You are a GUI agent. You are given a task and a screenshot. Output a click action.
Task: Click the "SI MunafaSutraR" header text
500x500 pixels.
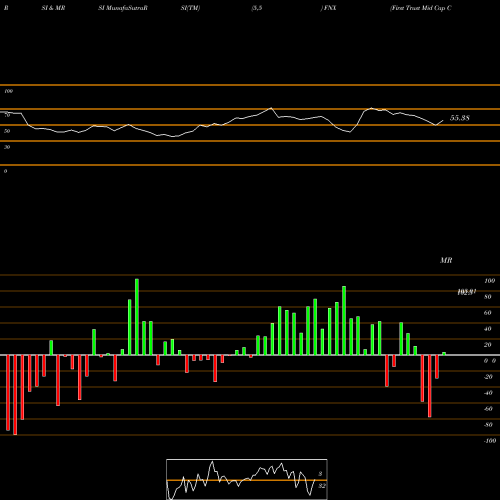(123, 8)
